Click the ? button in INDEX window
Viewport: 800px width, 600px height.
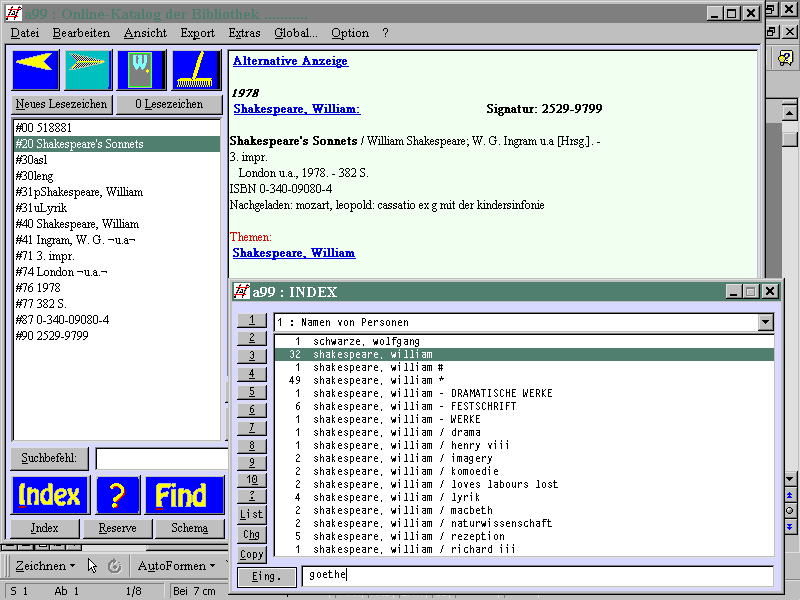tap(252, 496)
